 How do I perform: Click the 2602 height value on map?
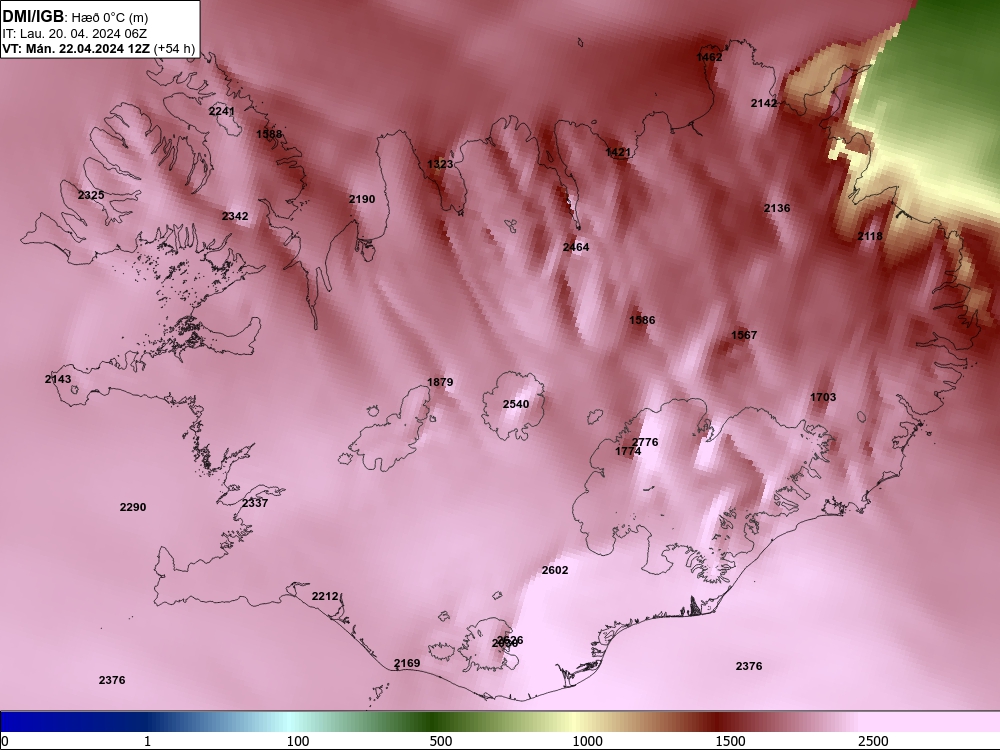pos(555,570)
